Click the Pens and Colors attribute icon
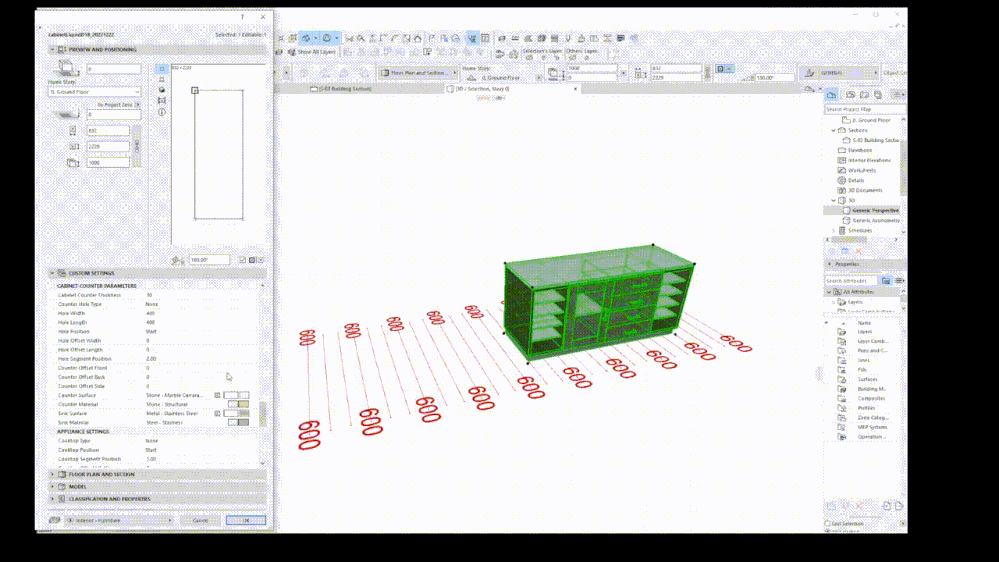999x562 pixels. click(x=842, y=351)
